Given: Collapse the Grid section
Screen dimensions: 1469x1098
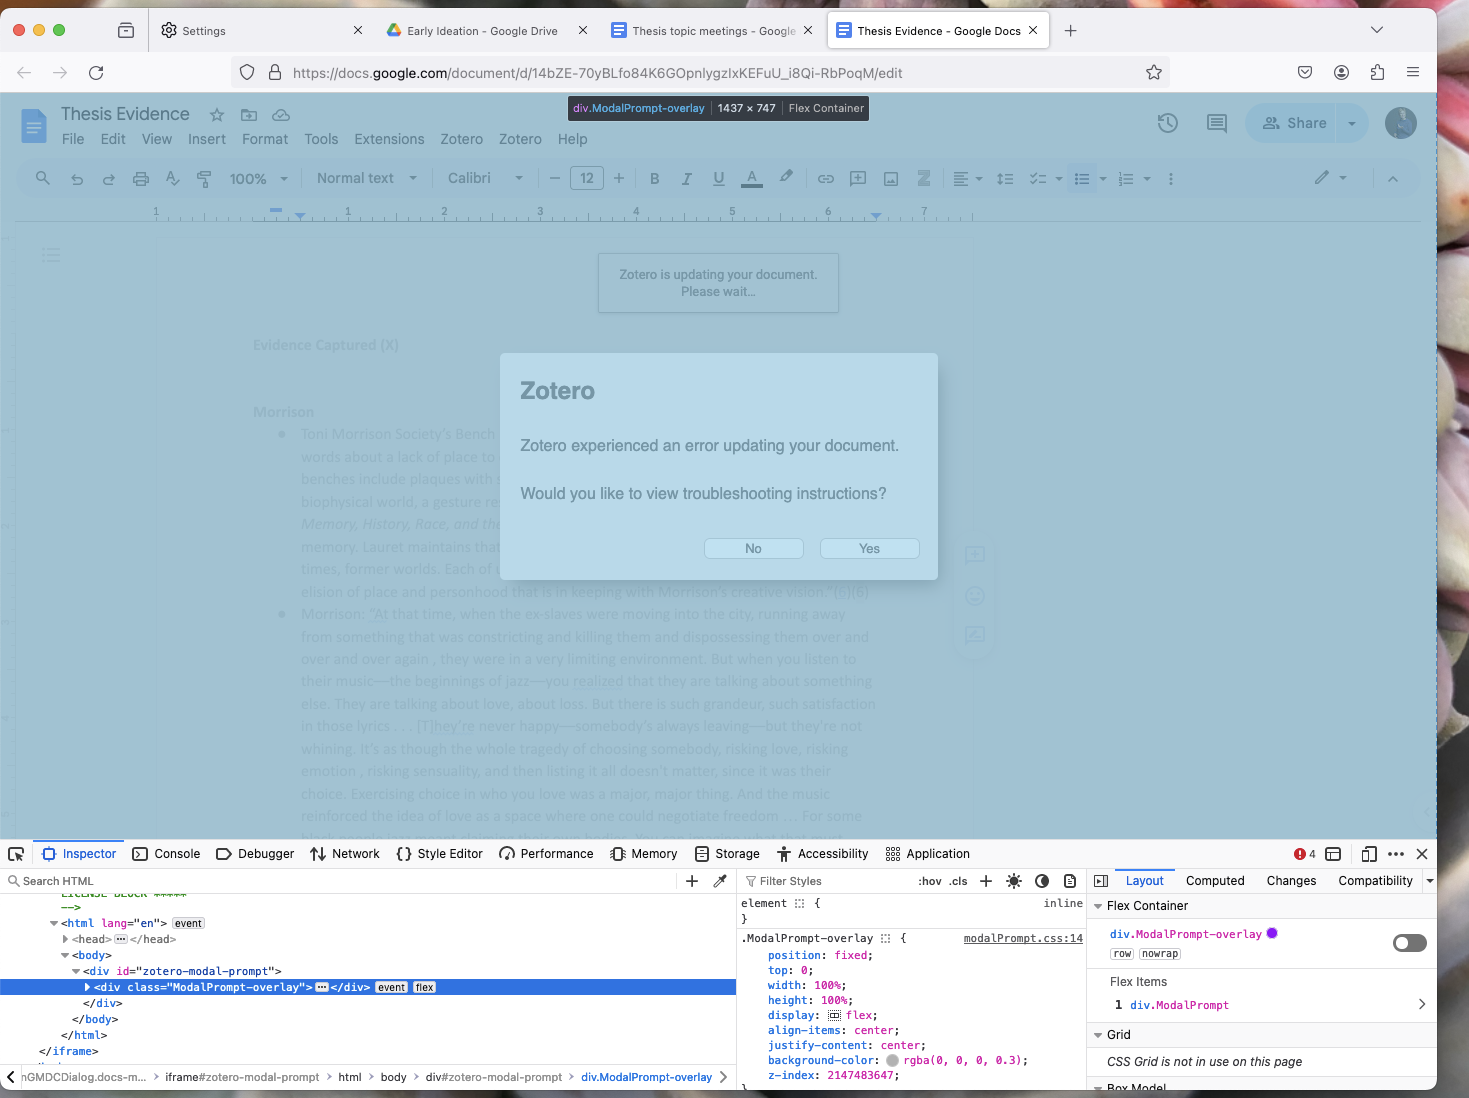Looking at the screenshot, I should [x=1098, y=1035].
